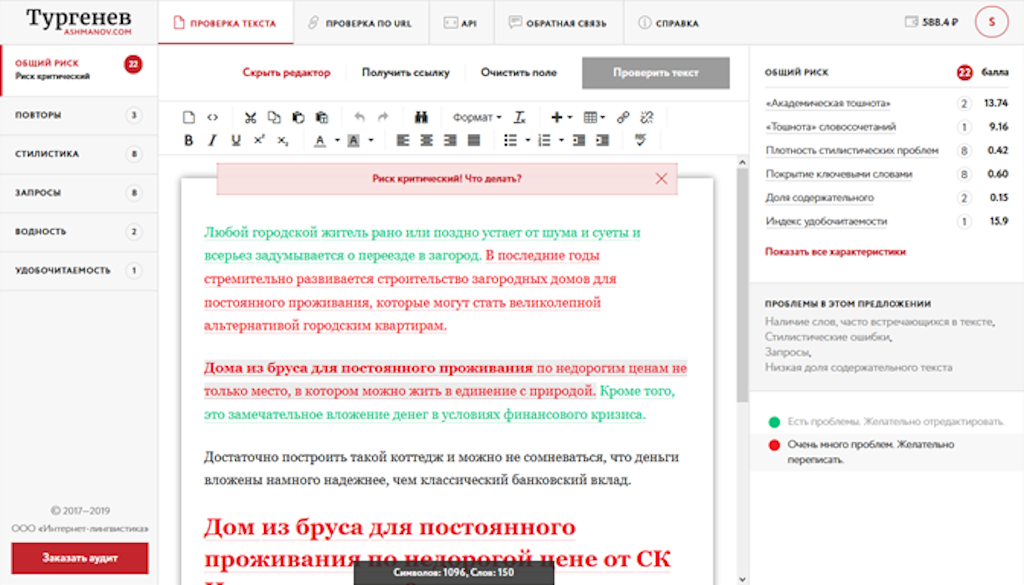Close the Риск критический alert banner
1024x585 pixels.
662,179
